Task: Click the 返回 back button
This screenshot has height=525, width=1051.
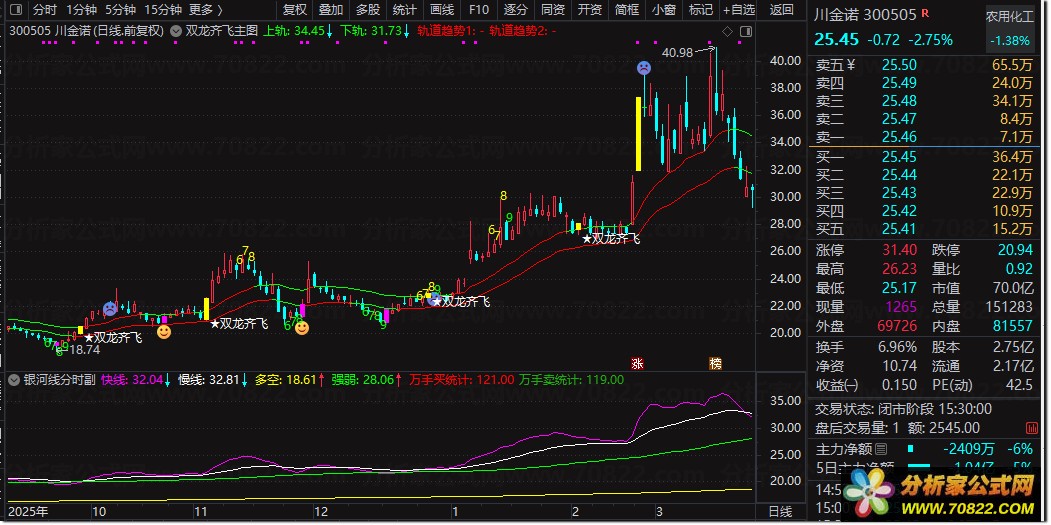Action: click(782, 9)
